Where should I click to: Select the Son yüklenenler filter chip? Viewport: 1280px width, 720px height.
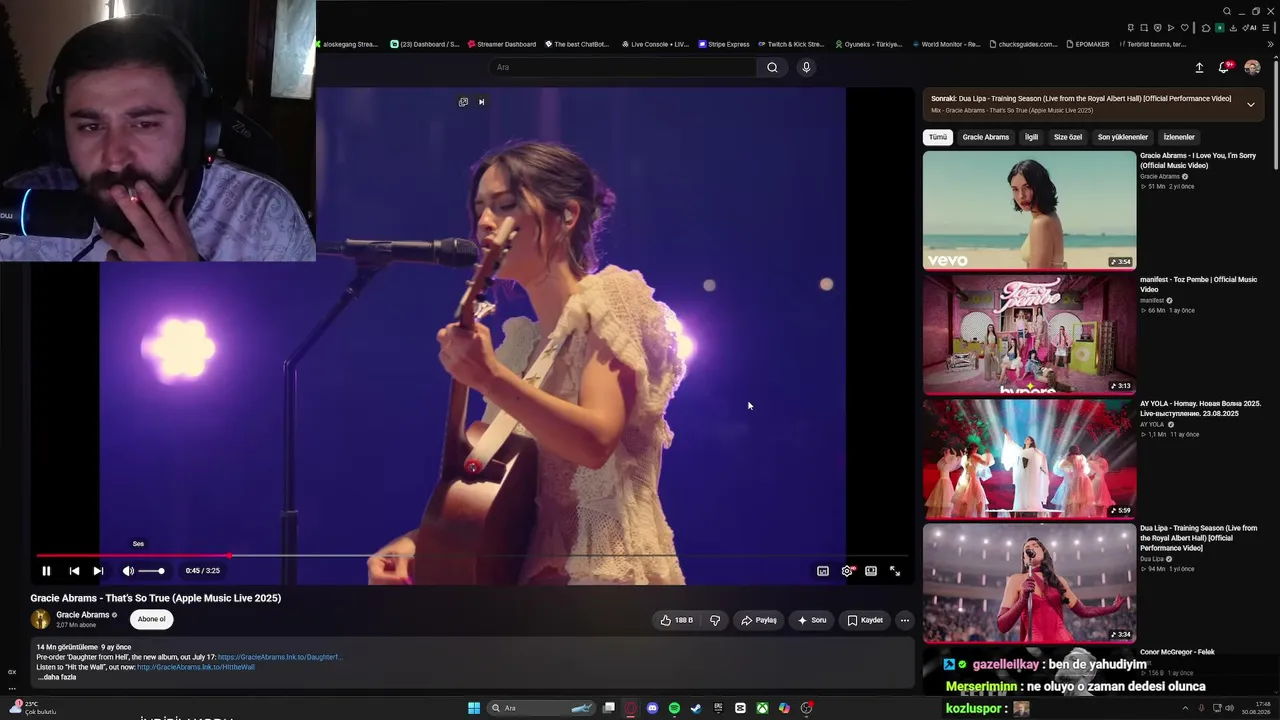click(1123, 137)
